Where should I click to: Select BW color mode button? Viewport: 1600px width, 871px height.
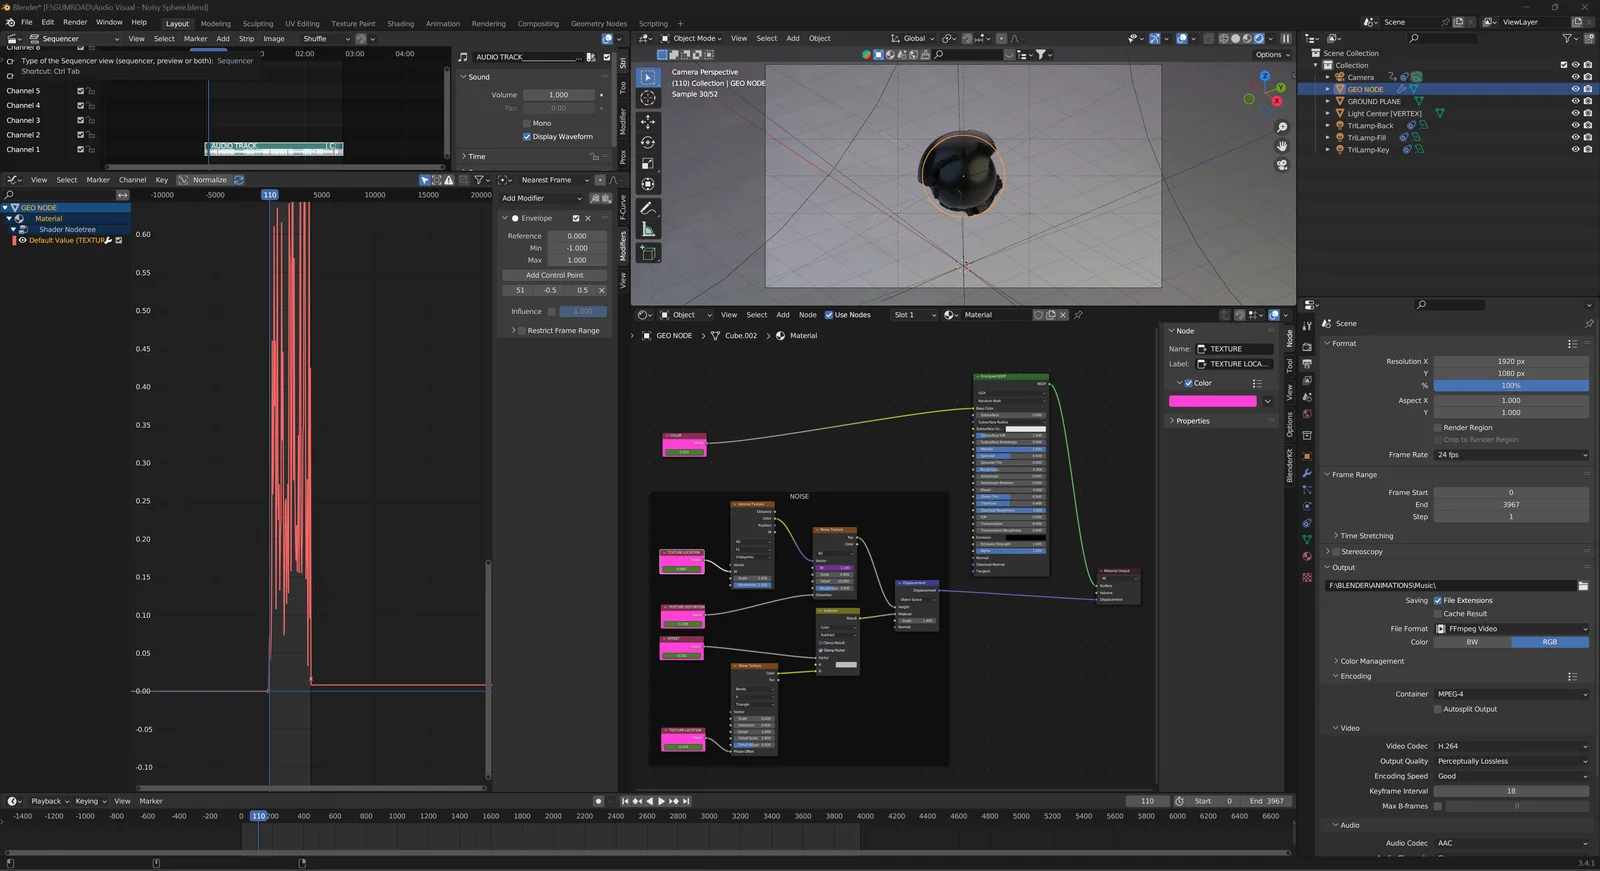[x=1472, y=642]
